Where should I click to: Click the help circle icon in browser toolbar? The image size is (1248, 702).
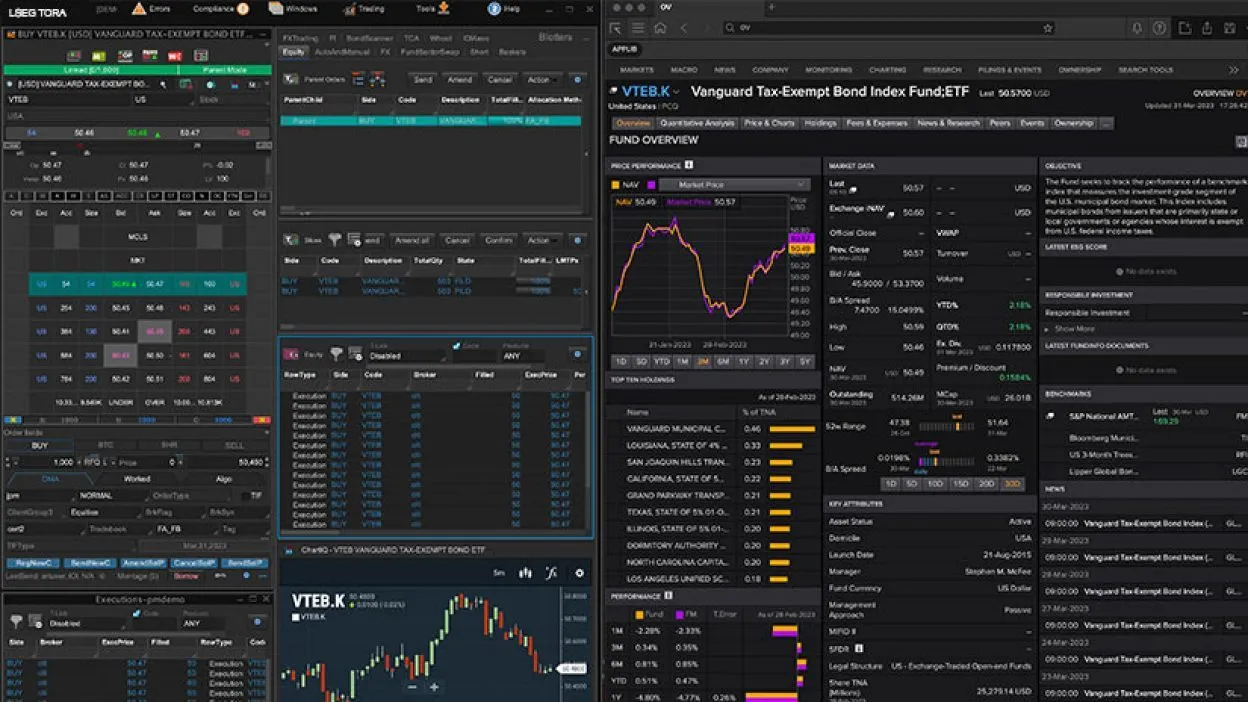pyautogui.click(x=1161, y=28)
